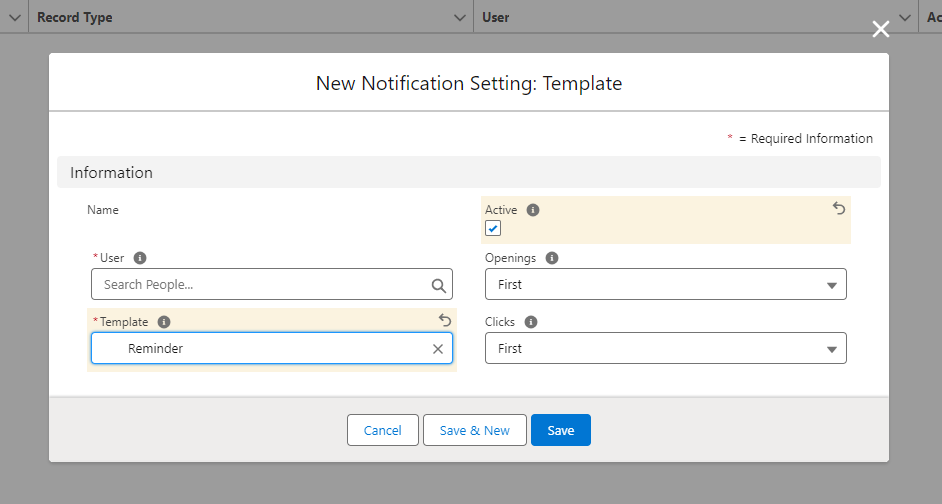The width and height of the screenshot is (942, 504).
Task: Open the Openings dropdown
Action: [665, 285]
